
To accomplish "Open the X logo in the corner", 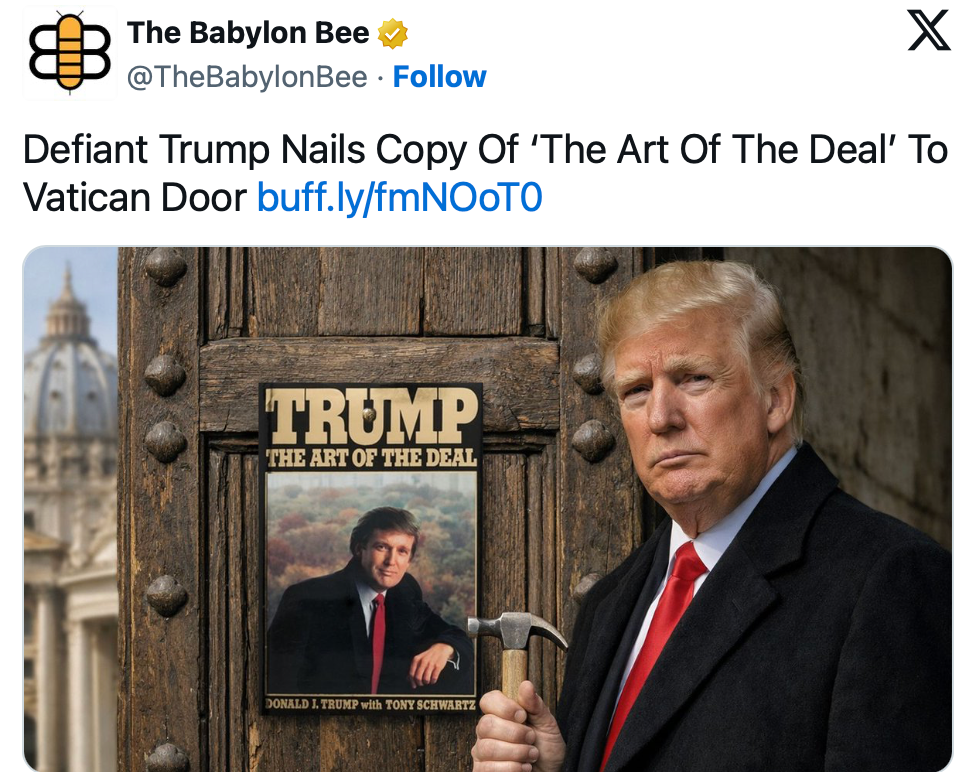I will point(928,30).
